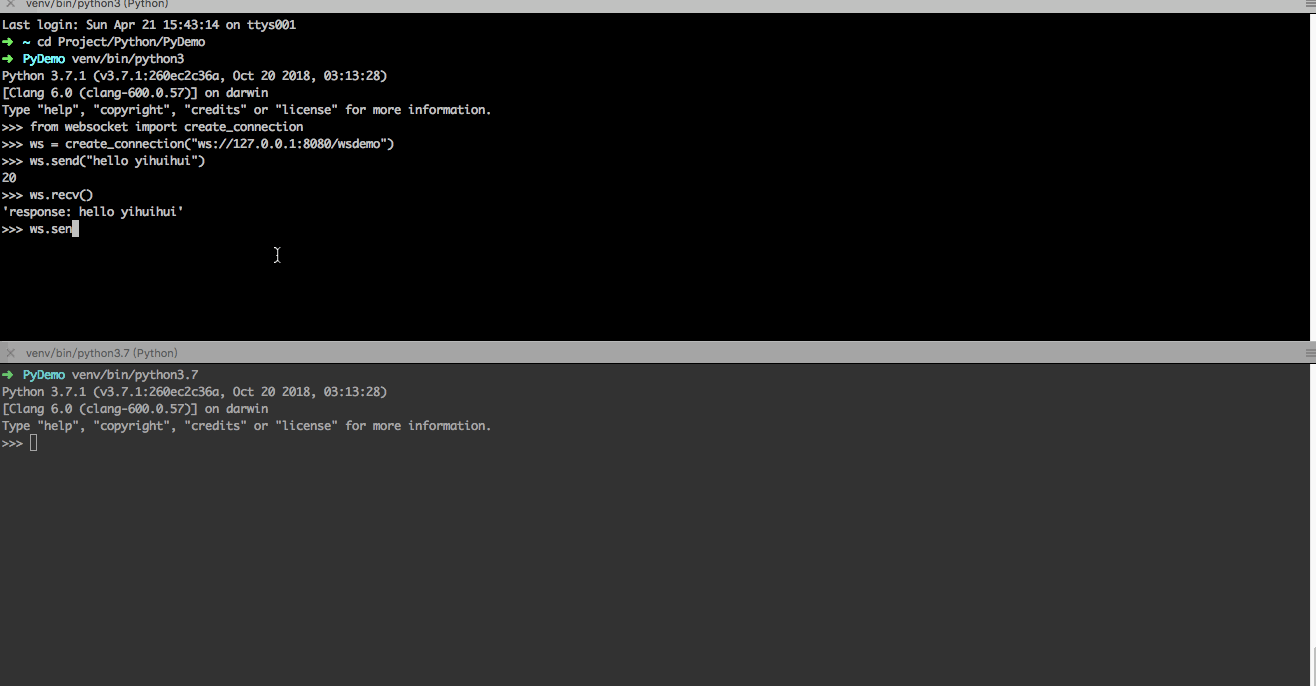Click the 'cd Project/Python/PyDemo' command line
1316x686 pixels.
point(121,42)
